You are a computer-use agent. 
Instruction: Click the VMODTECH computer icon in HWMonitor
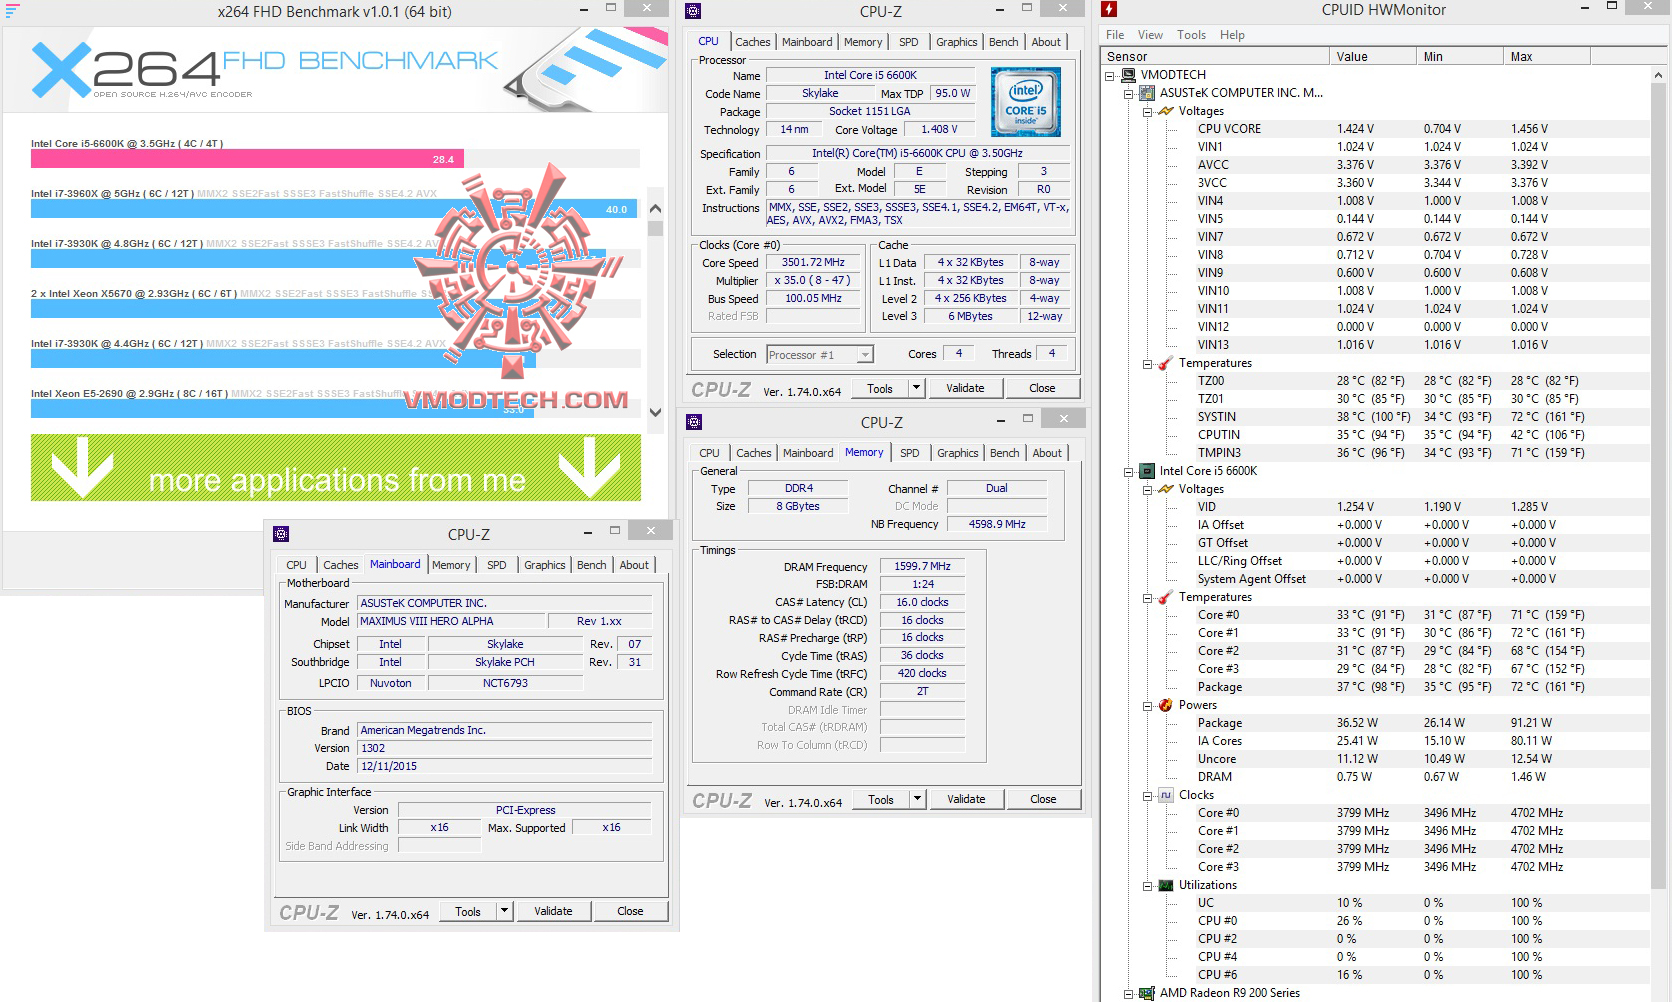point(1129,75)
